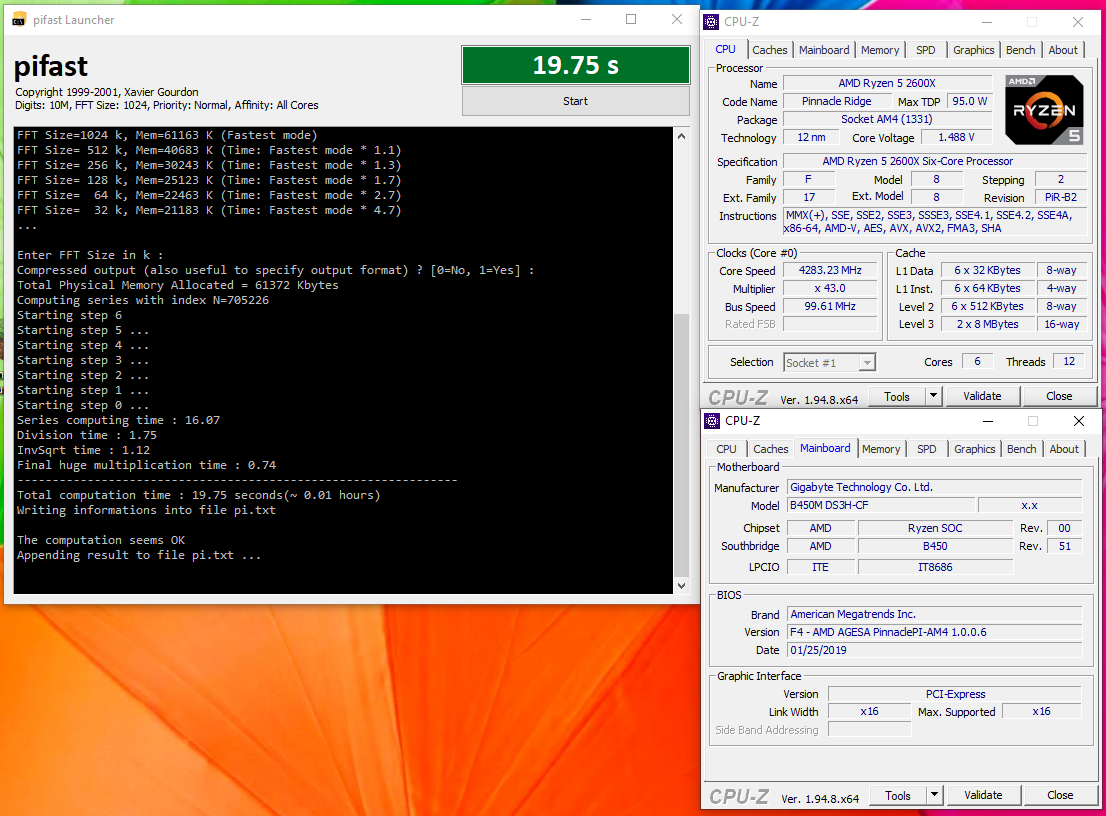Close the upper CPU-Z window via X
Image resolution: width=1106 pixels, height=816 pixels.
tap(1078, 22)
